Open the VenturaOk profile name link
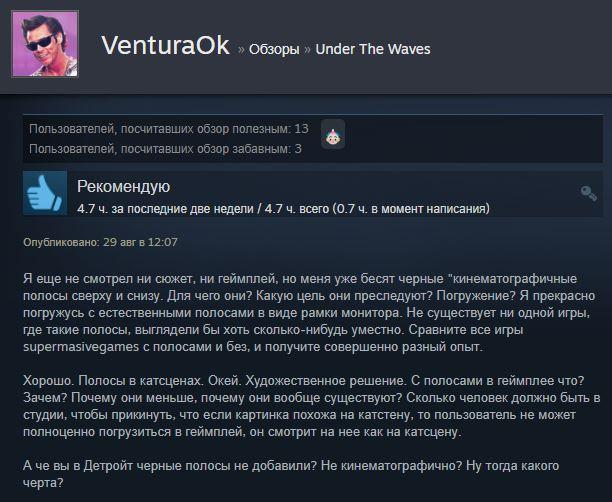This screenshot has width=612, height=502. [165, 45]
